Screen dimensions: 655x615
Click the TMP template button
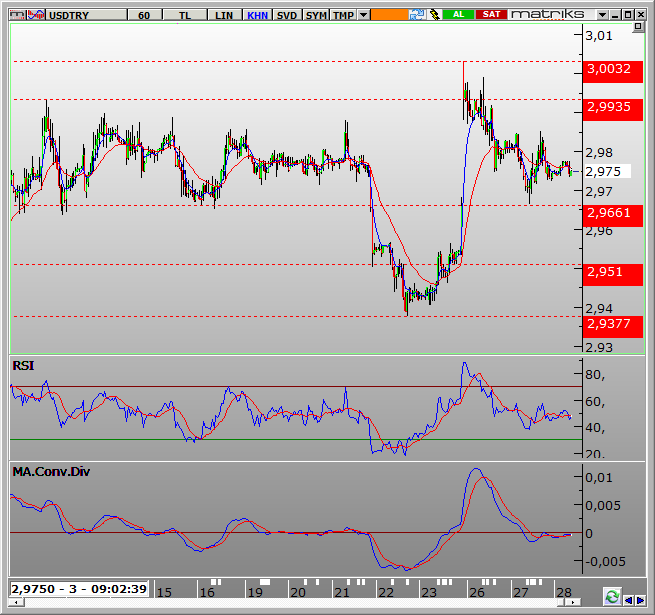[x=344, y=15]
